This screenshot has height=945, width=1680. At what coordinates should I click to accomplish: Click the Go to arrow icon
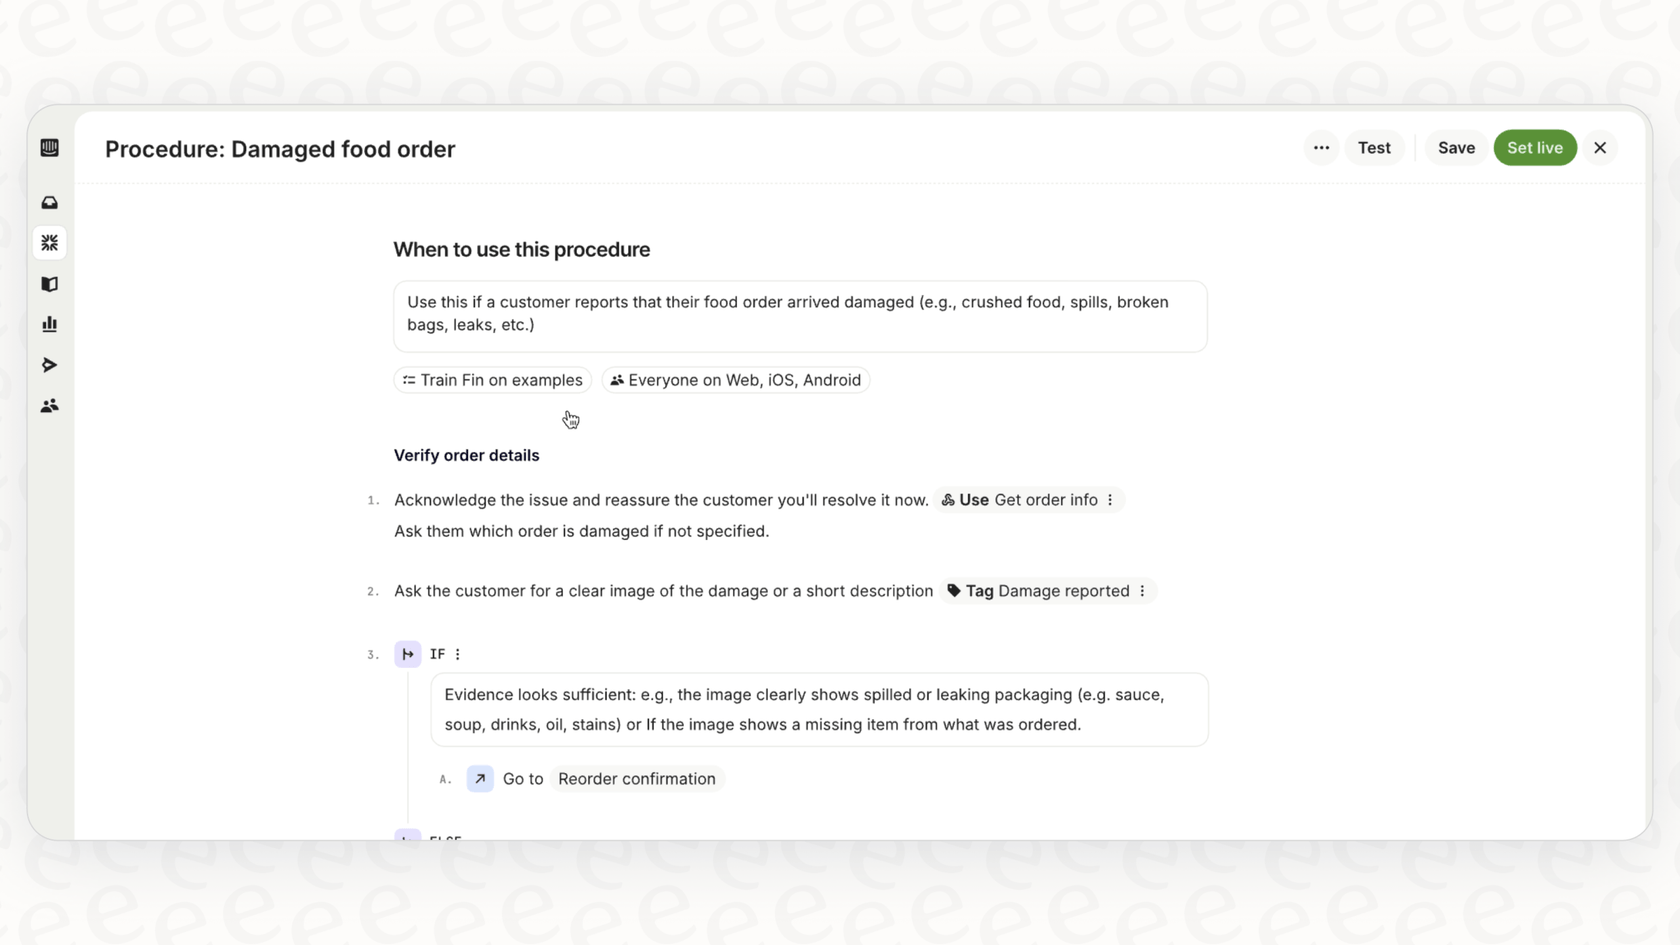pos(480,779)
